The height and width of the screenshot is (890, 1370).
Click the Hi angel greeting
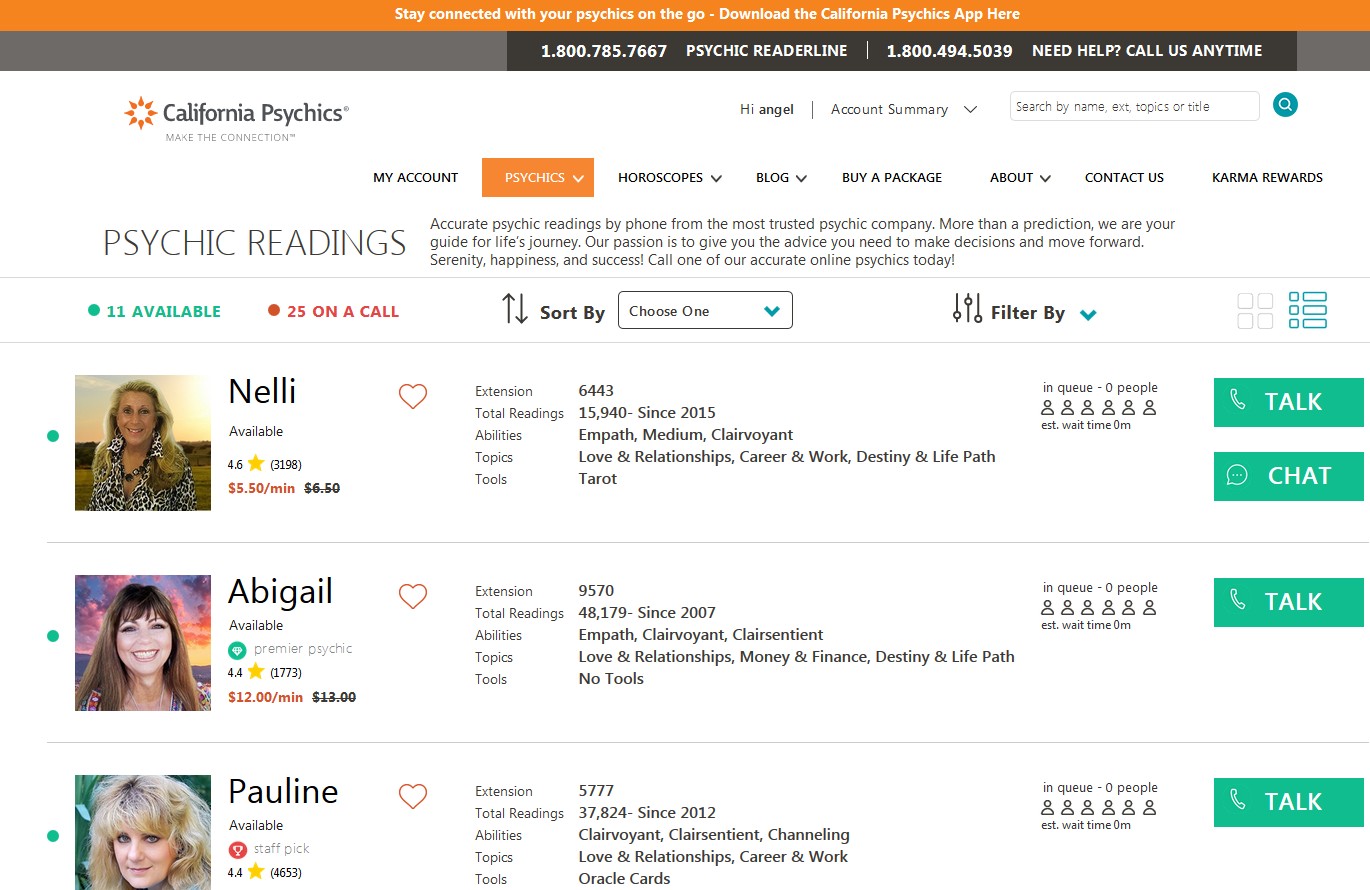[767, 110]
